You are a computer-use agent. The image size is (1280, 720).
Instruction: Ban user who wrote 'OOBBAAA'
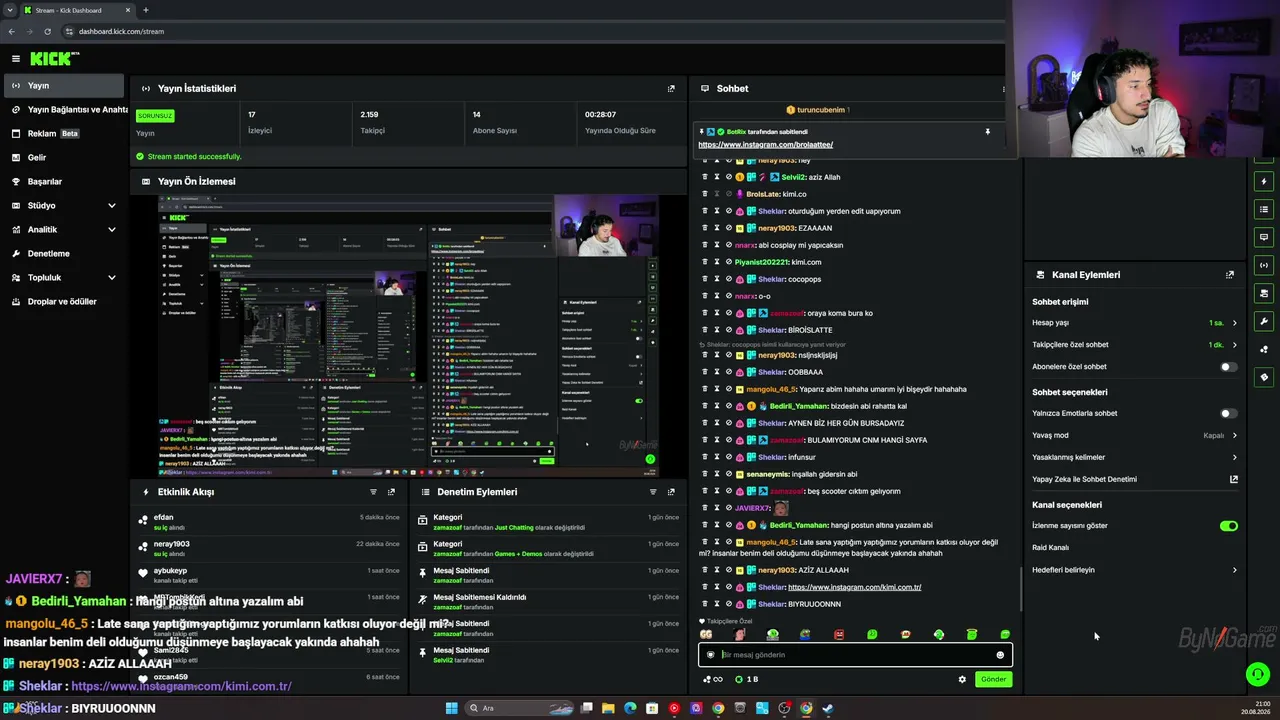coord(728,372)
